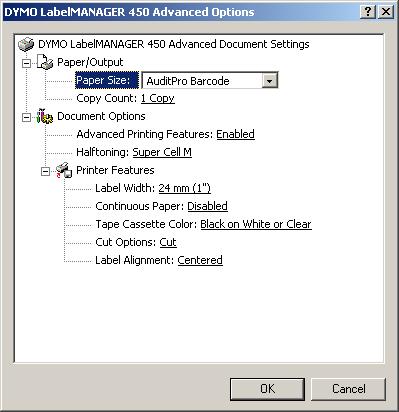Click Advanced Printing Features Enabled value
This screenshot has height=412, width=399.
point(235,134)
